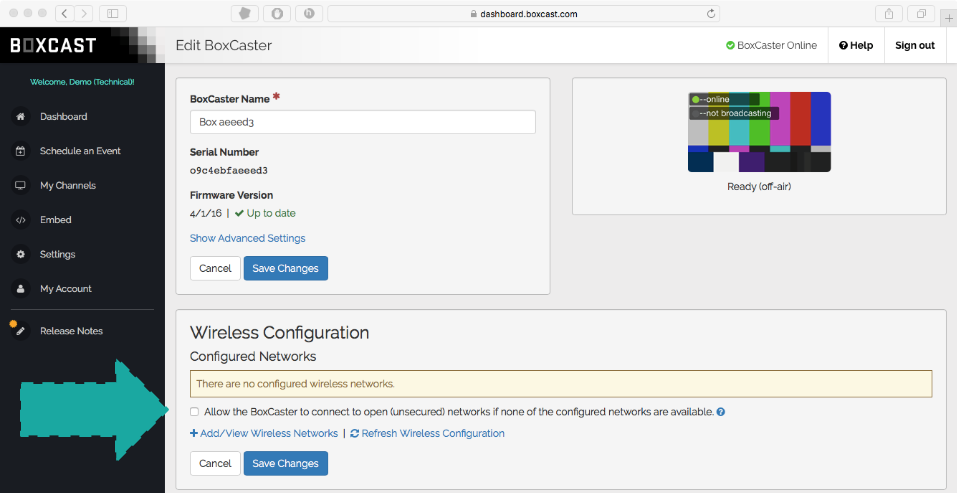
Task: Click the My Account person icon
Action: tap(20, 289)
